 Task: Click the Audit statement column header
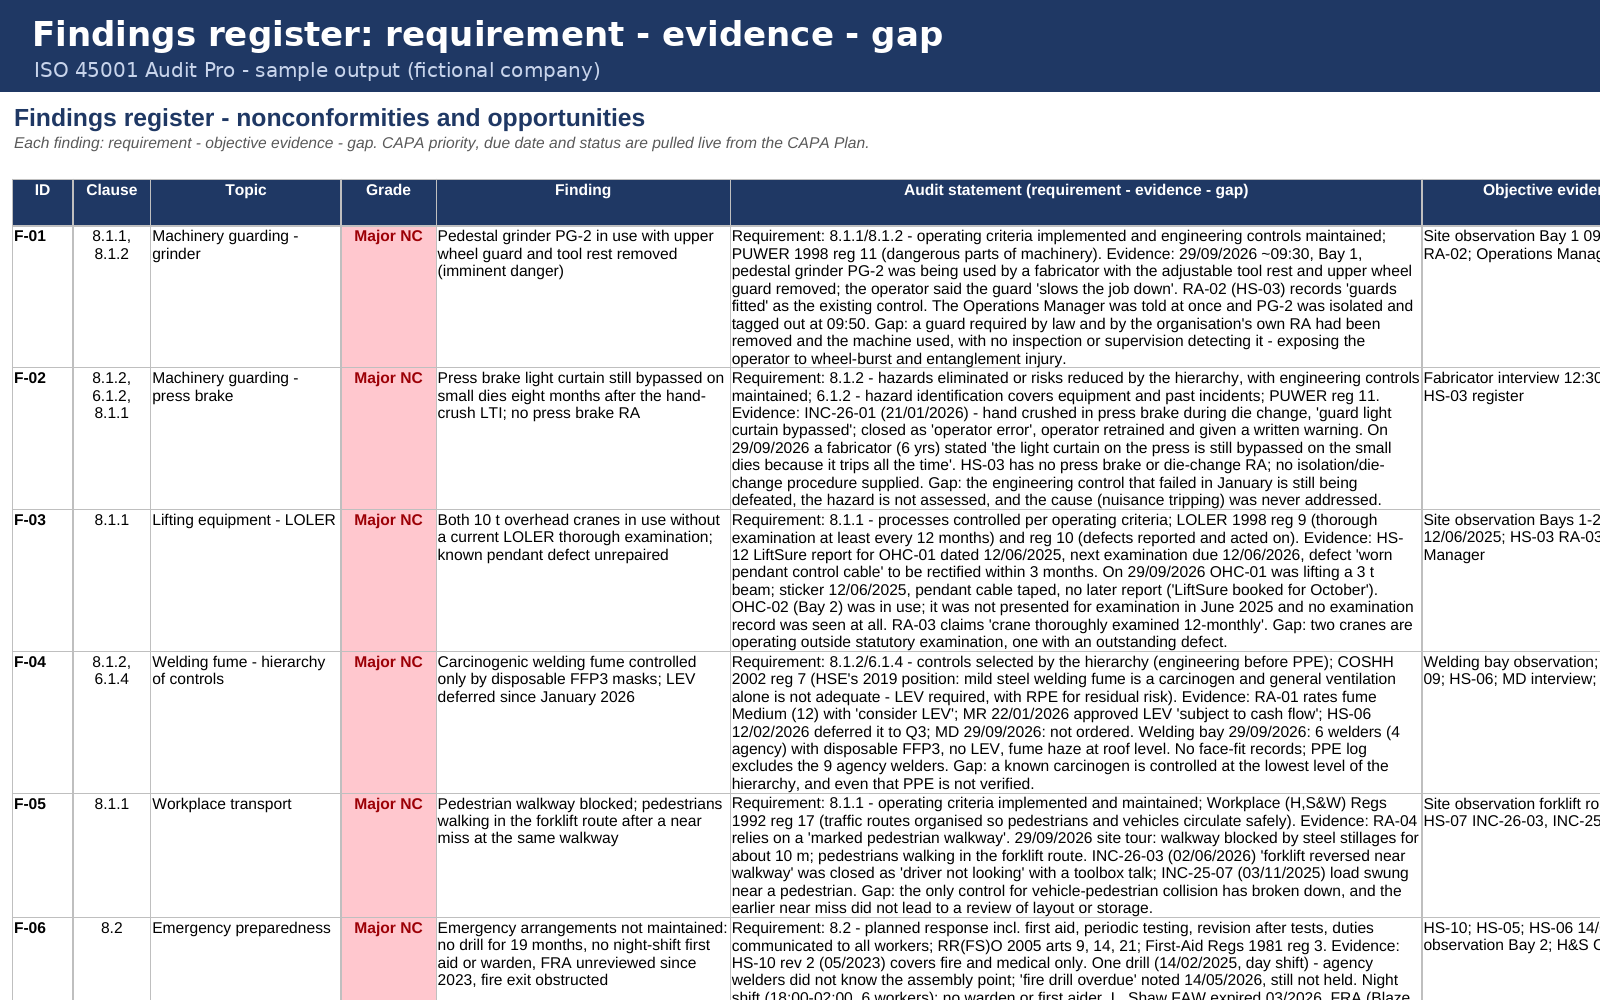pyautogui.click(x=1076, y=202)
